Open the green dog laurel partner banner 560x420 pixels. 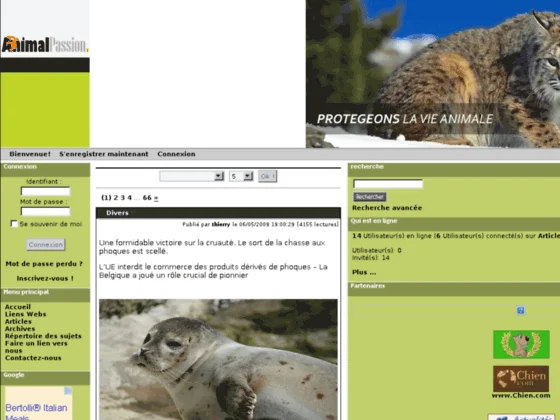coord(521,344)
